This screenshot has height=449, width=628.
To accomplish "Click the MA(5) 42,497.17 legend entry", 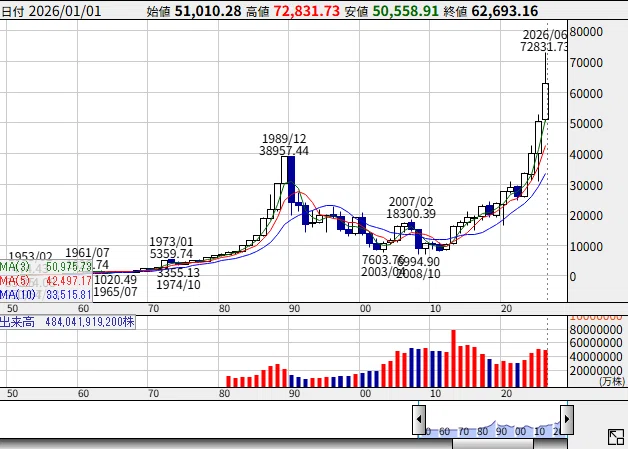I will tap(46, 281).
